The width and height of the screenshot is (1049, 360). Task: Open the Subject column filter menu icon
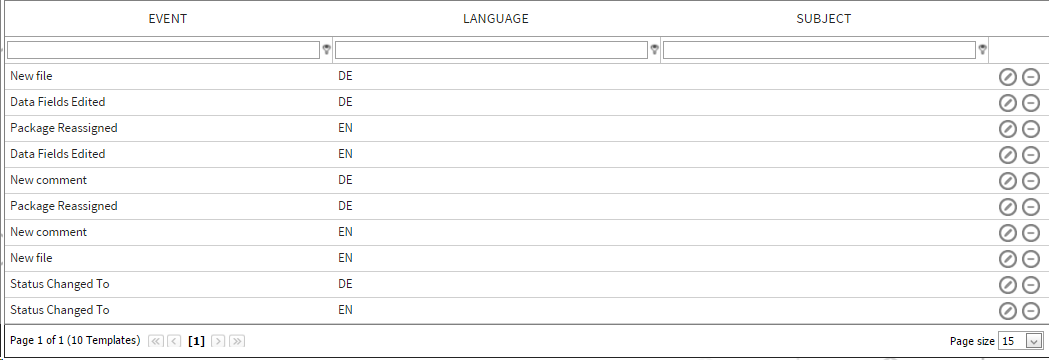[x=982, y=50]
